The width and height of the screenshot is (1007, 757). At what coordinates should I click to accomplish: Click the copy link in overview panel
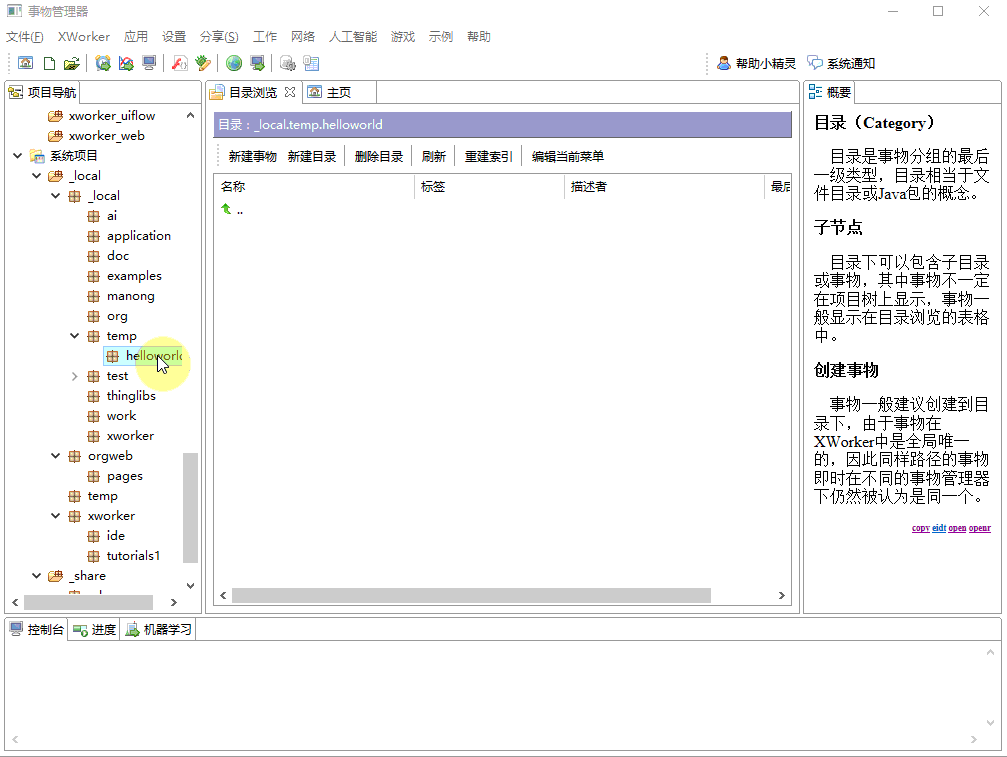coord(920,528)
